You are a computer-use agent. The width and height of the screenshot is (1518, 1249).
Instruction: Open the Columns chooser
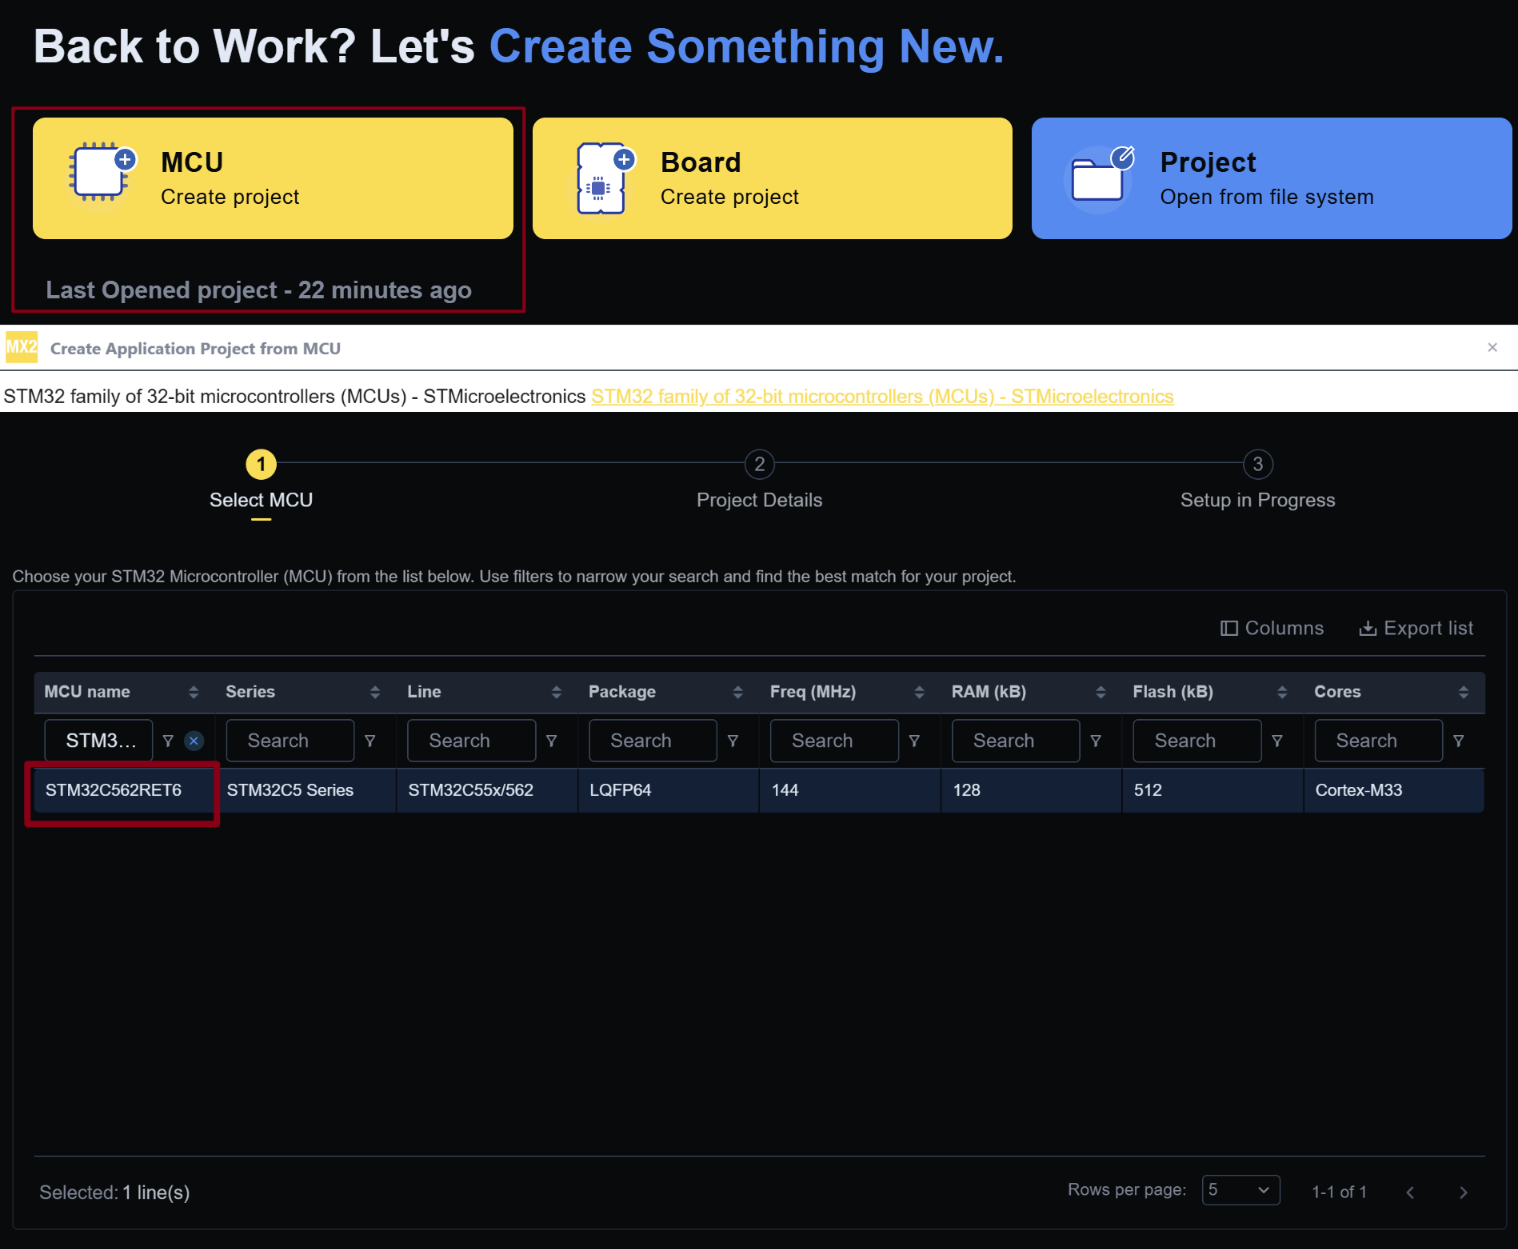pyautogui.click(x=1272, y=628)
